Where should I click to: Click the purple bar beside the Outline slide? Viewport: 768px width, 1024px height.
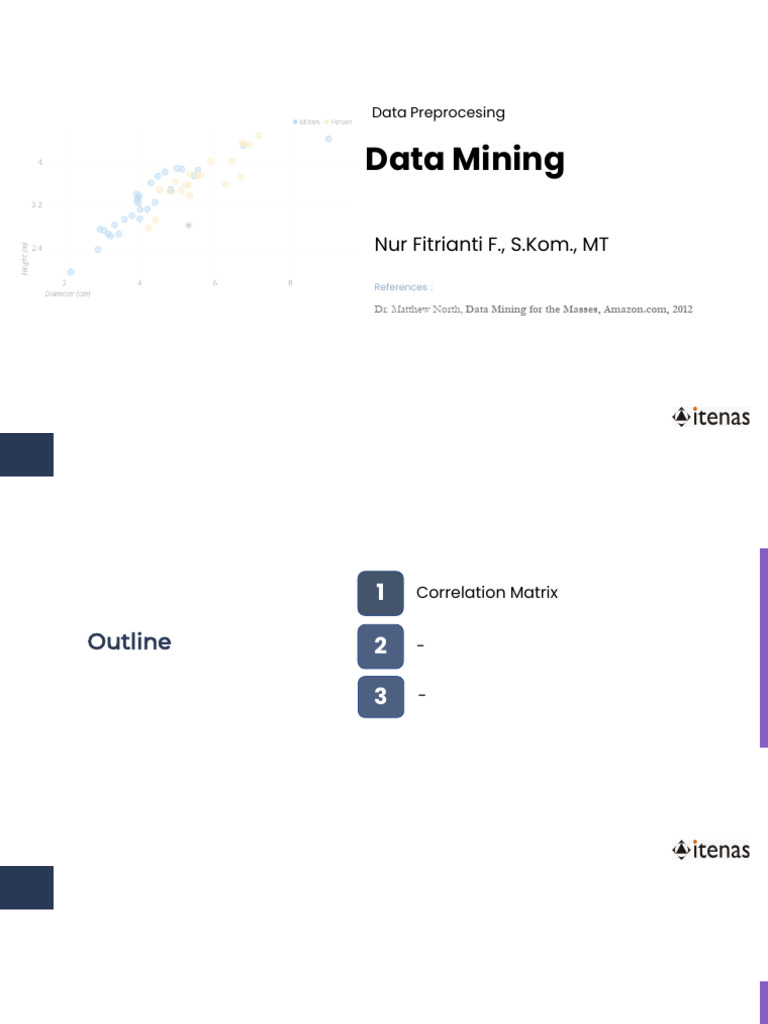[x=763, y=647]
